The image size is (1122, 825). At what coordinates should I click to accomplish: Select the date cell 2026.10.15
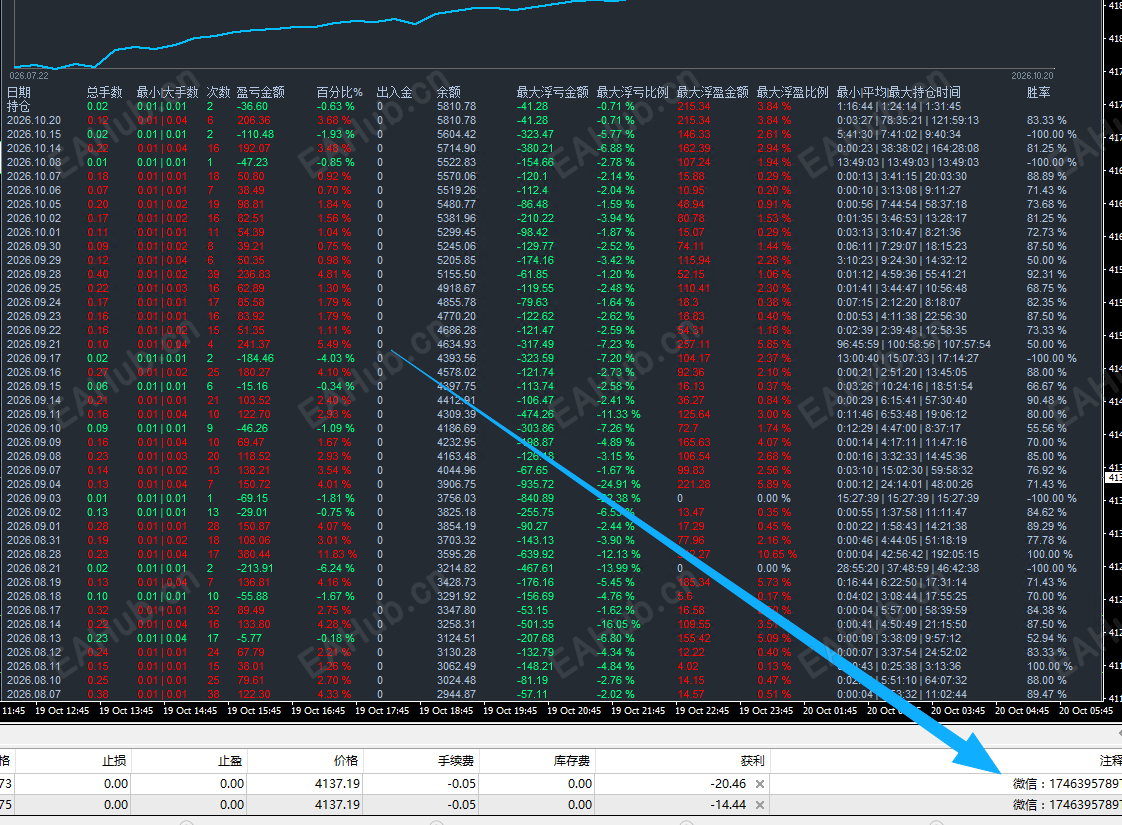[x=34, y=135]
